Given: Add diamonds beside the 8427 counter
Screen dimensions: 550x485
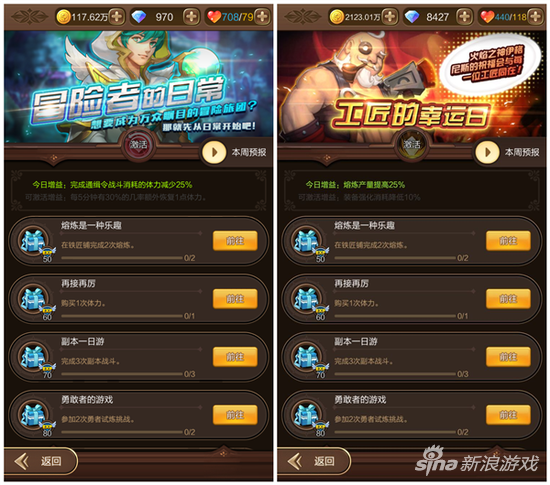Looking at the screenshot, I should coord(464,16).
